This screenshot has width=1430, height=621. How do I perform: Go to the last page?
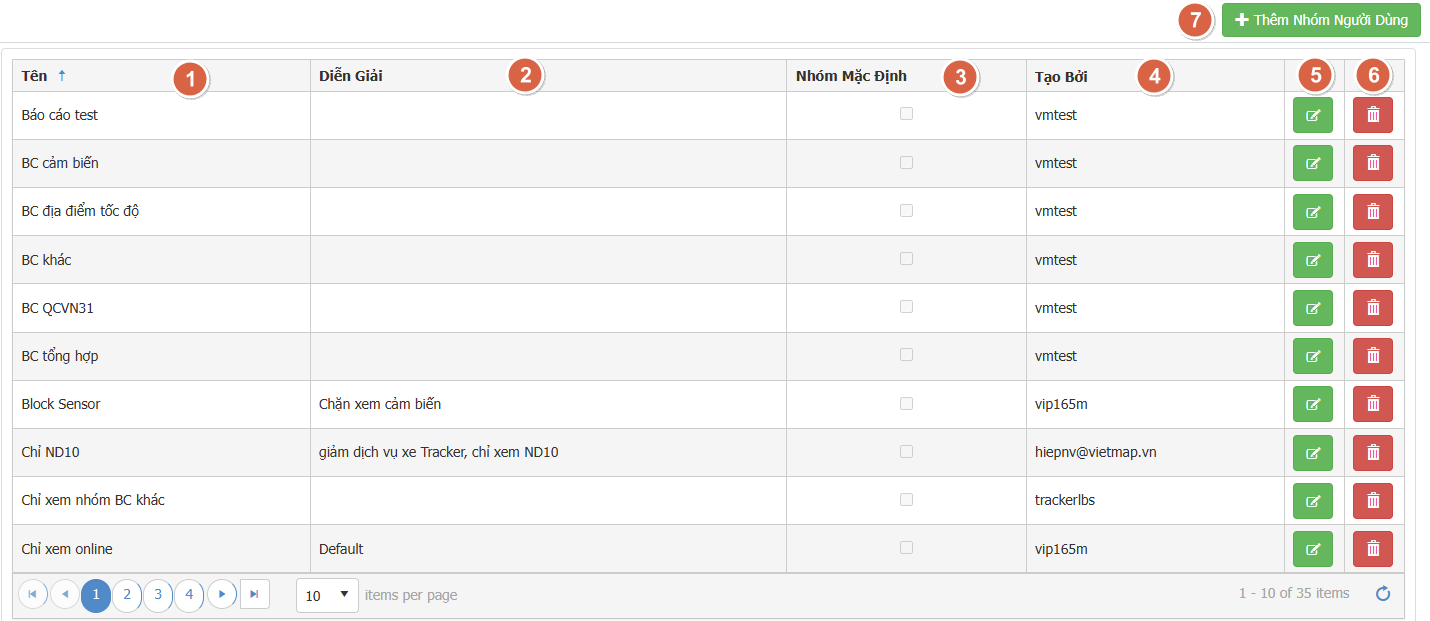click(x=254, y=594)
